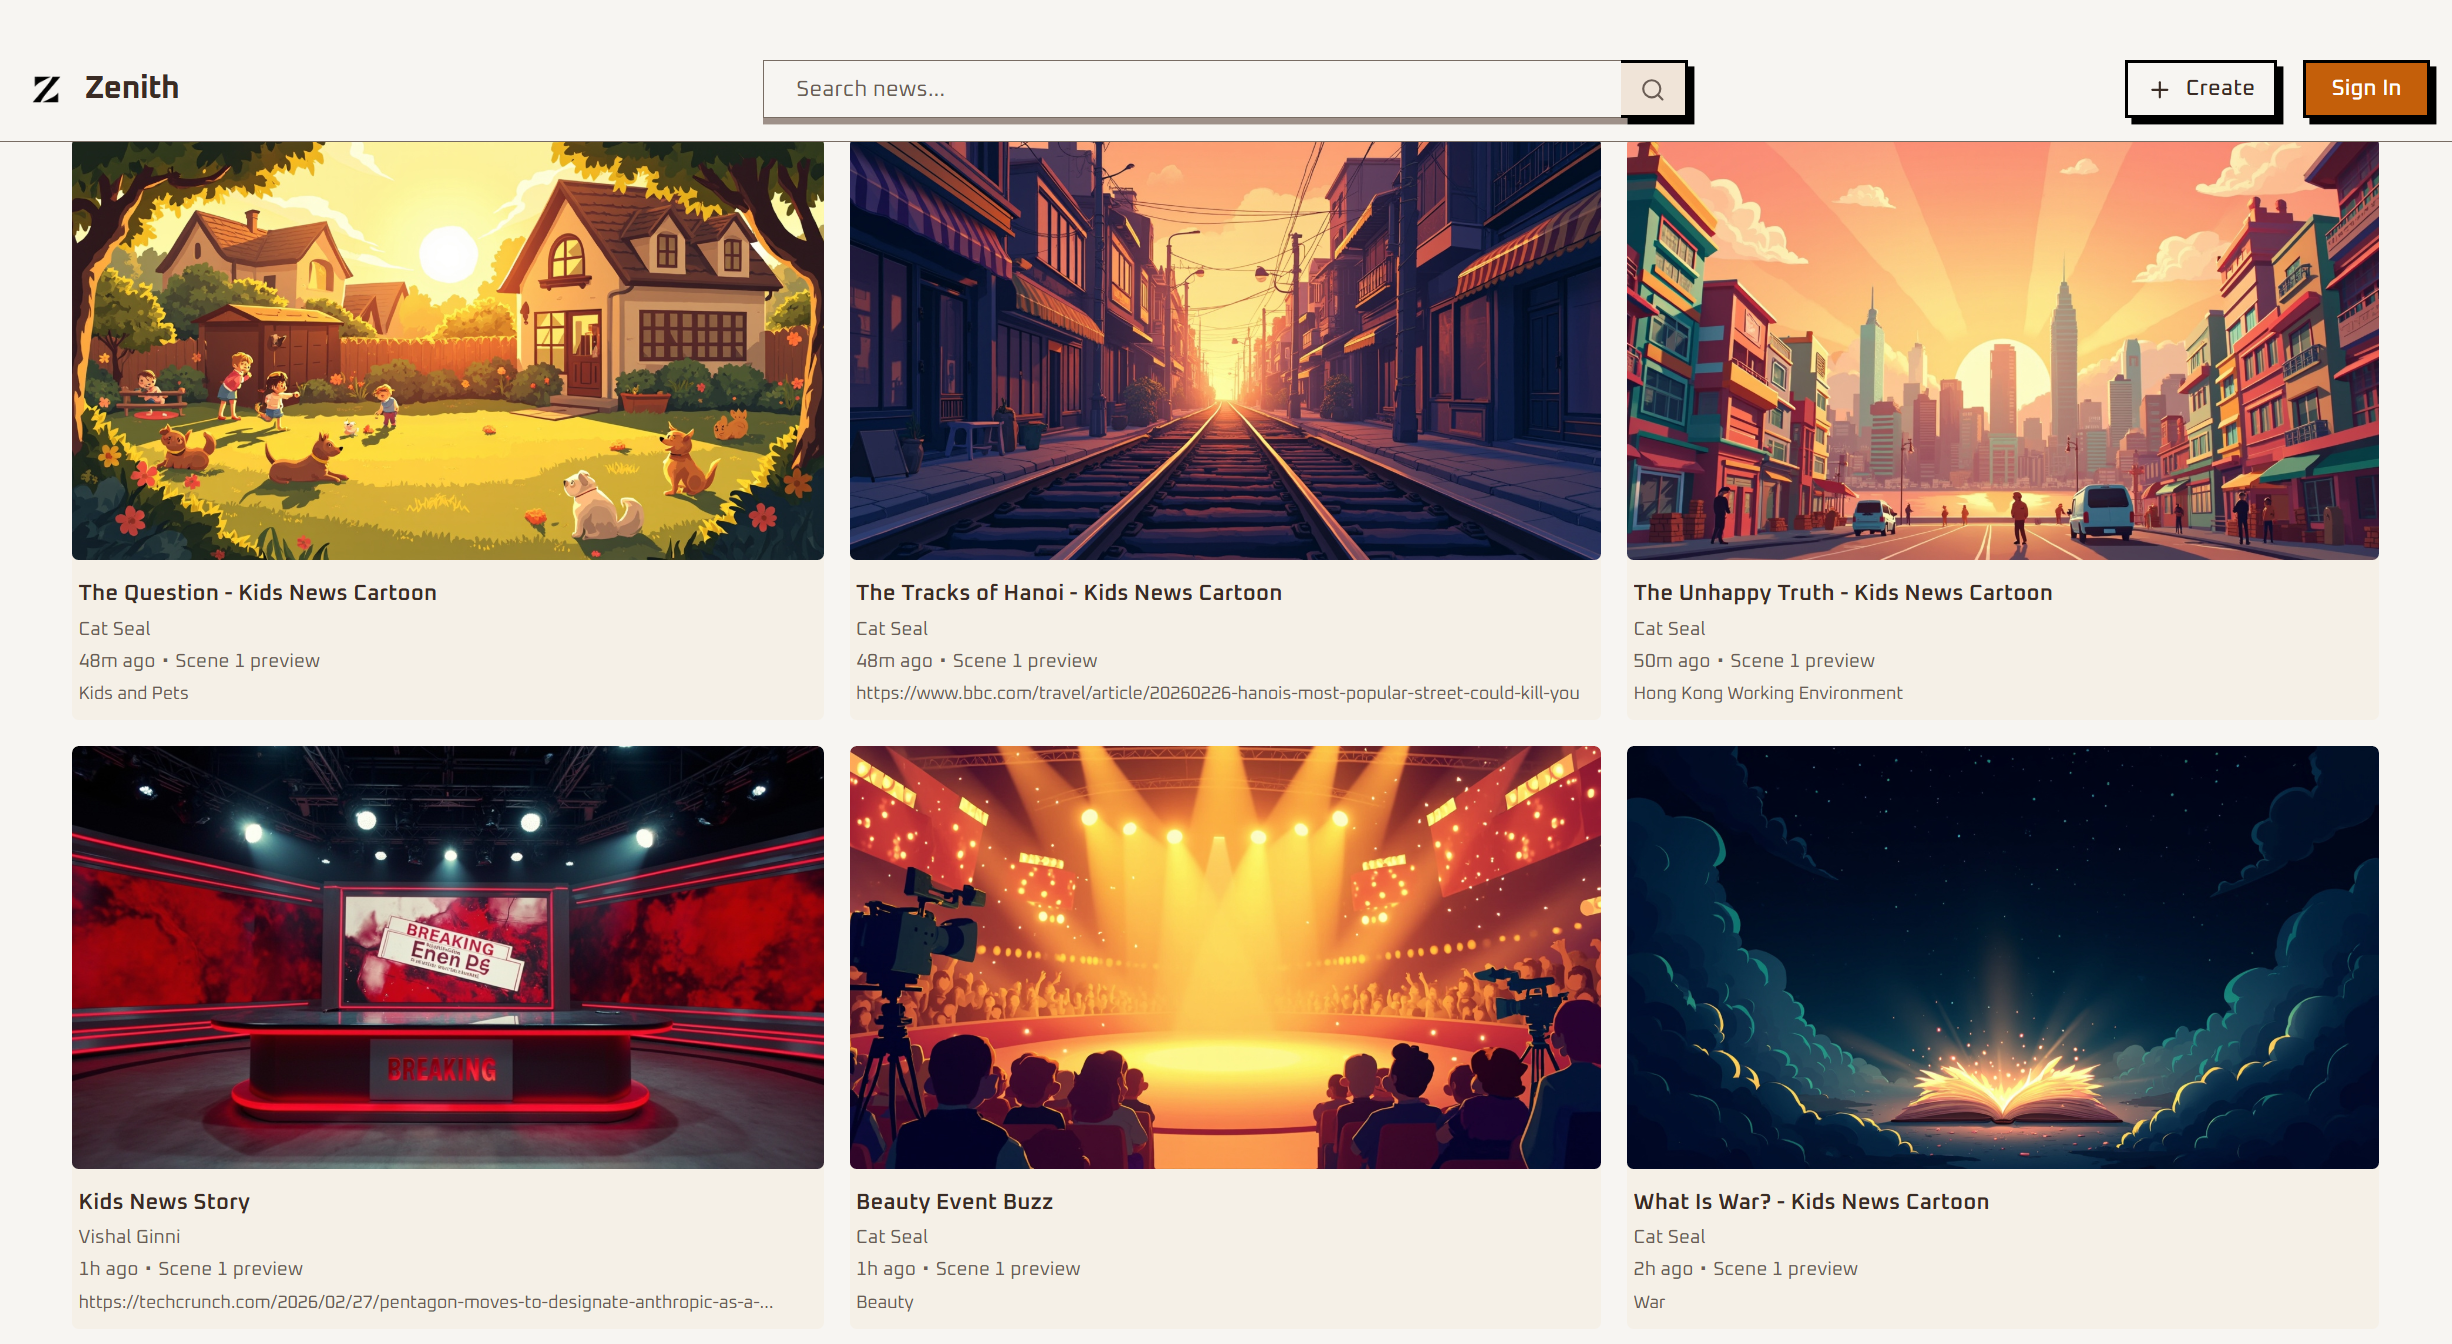Click author Vishal Ginni name
Image resolution: width=2452 pixels, height=1344 pixels.
click(x=129, y=1237)
